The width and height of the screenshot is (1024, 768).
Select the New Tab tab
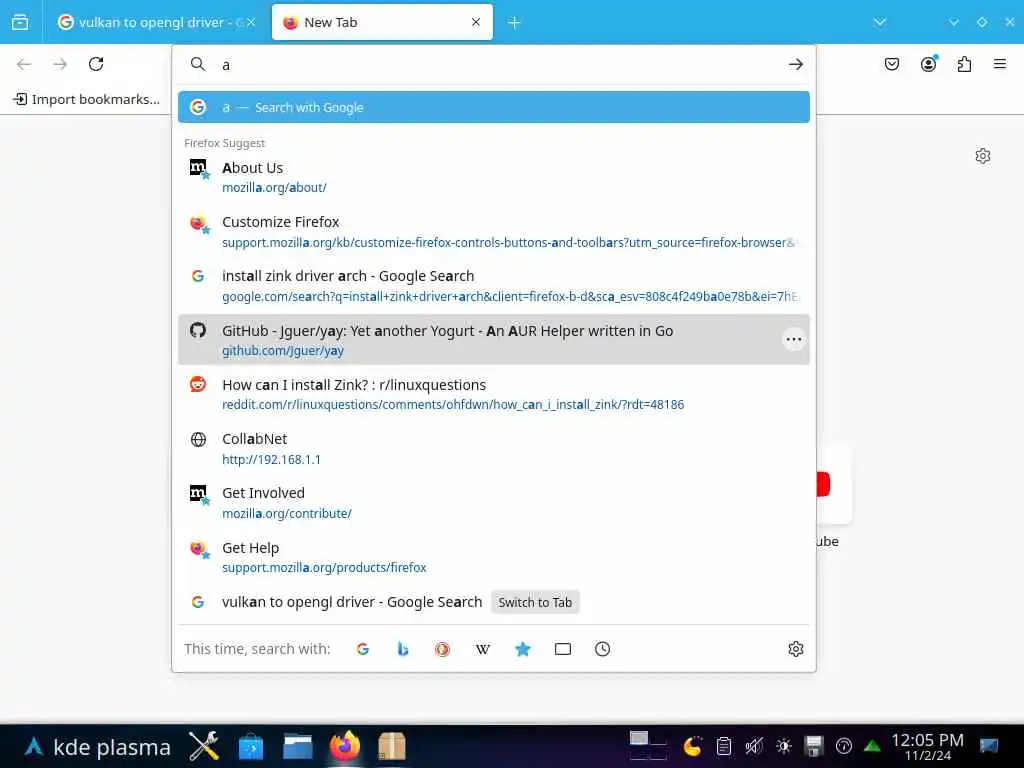[382, 22]
